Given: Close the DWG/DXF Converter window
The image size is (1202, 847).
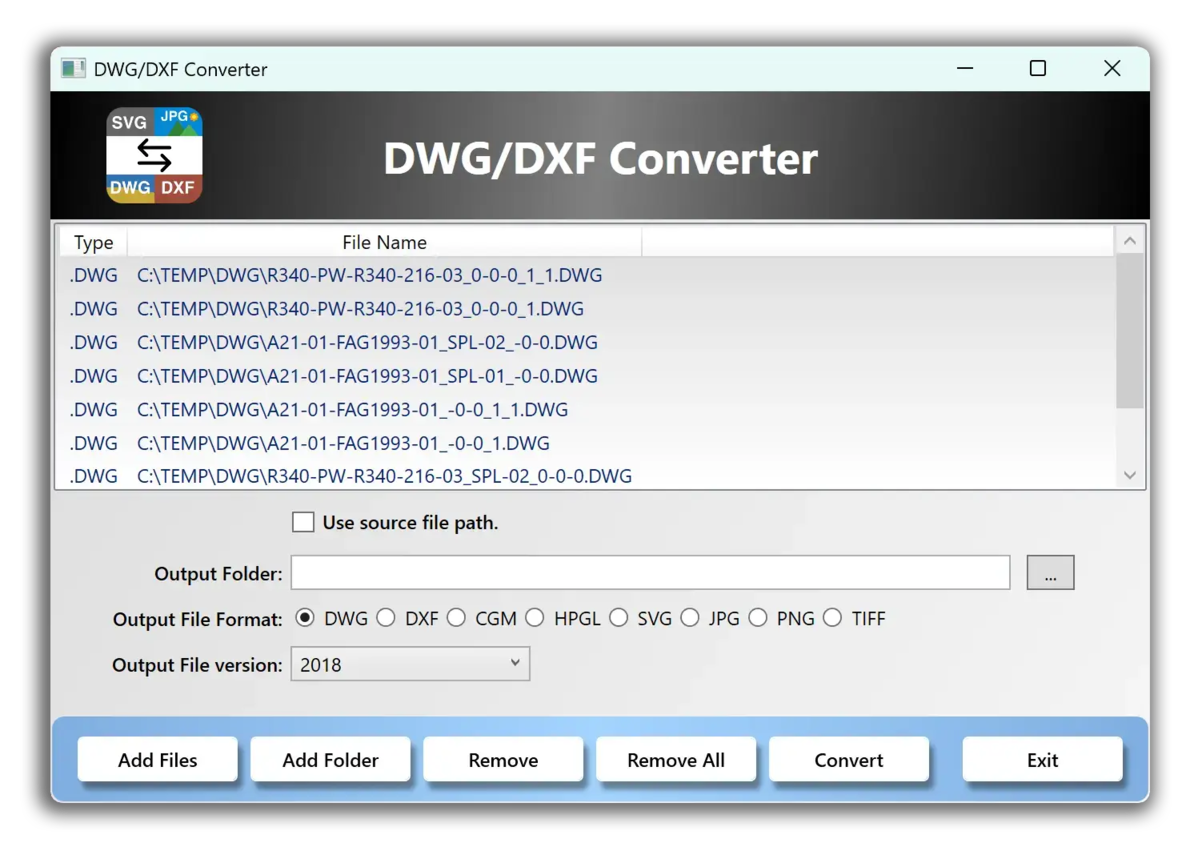Looking at the screenshot, I should coord(1112,68).
